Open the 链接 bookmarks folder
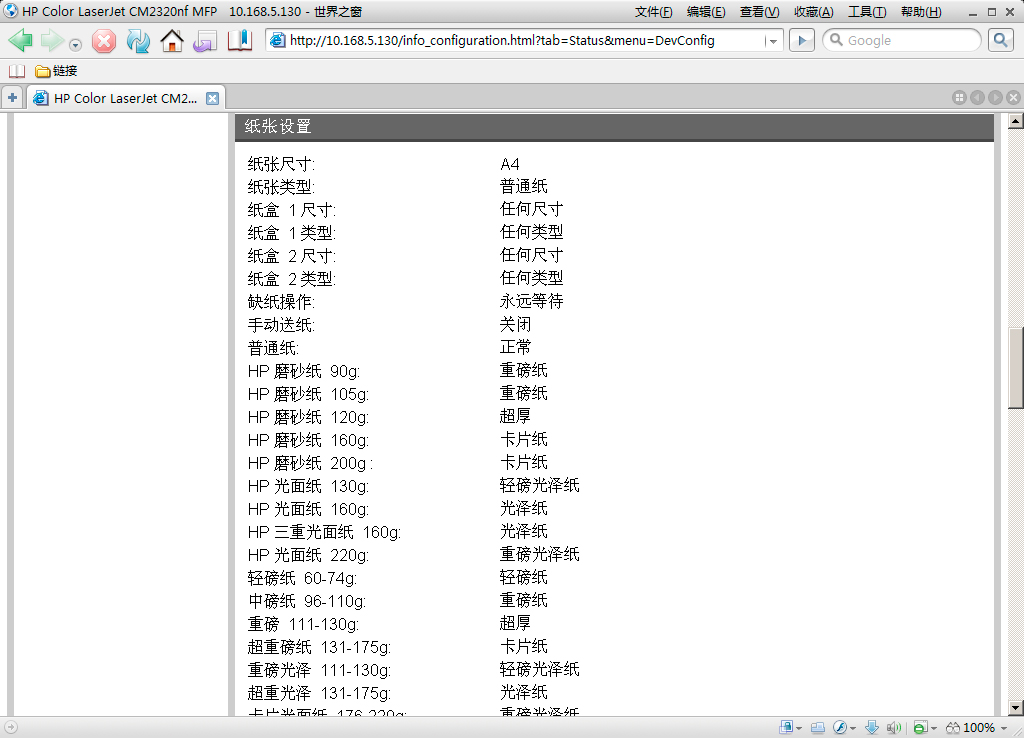 56,71
